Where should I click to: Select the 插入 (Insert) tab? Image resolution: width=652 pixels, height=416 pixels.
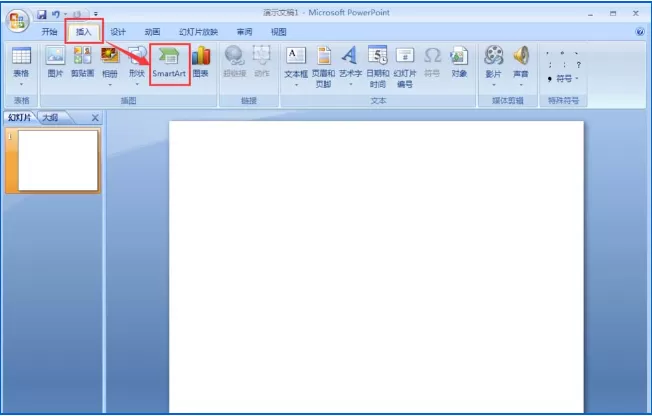83,32
